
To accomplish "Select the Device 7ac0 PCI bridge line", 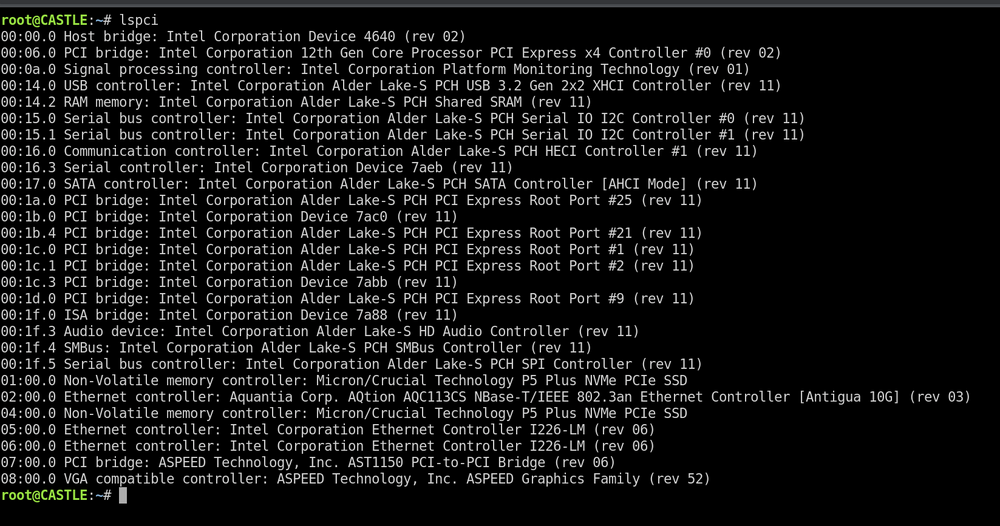I will click(229, 217).
